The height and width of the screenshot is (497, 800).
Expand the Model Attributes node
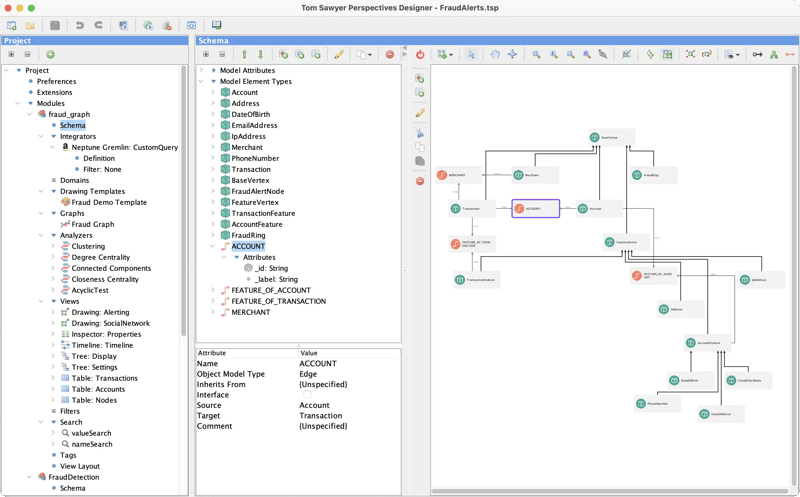[x=201, y=70]
